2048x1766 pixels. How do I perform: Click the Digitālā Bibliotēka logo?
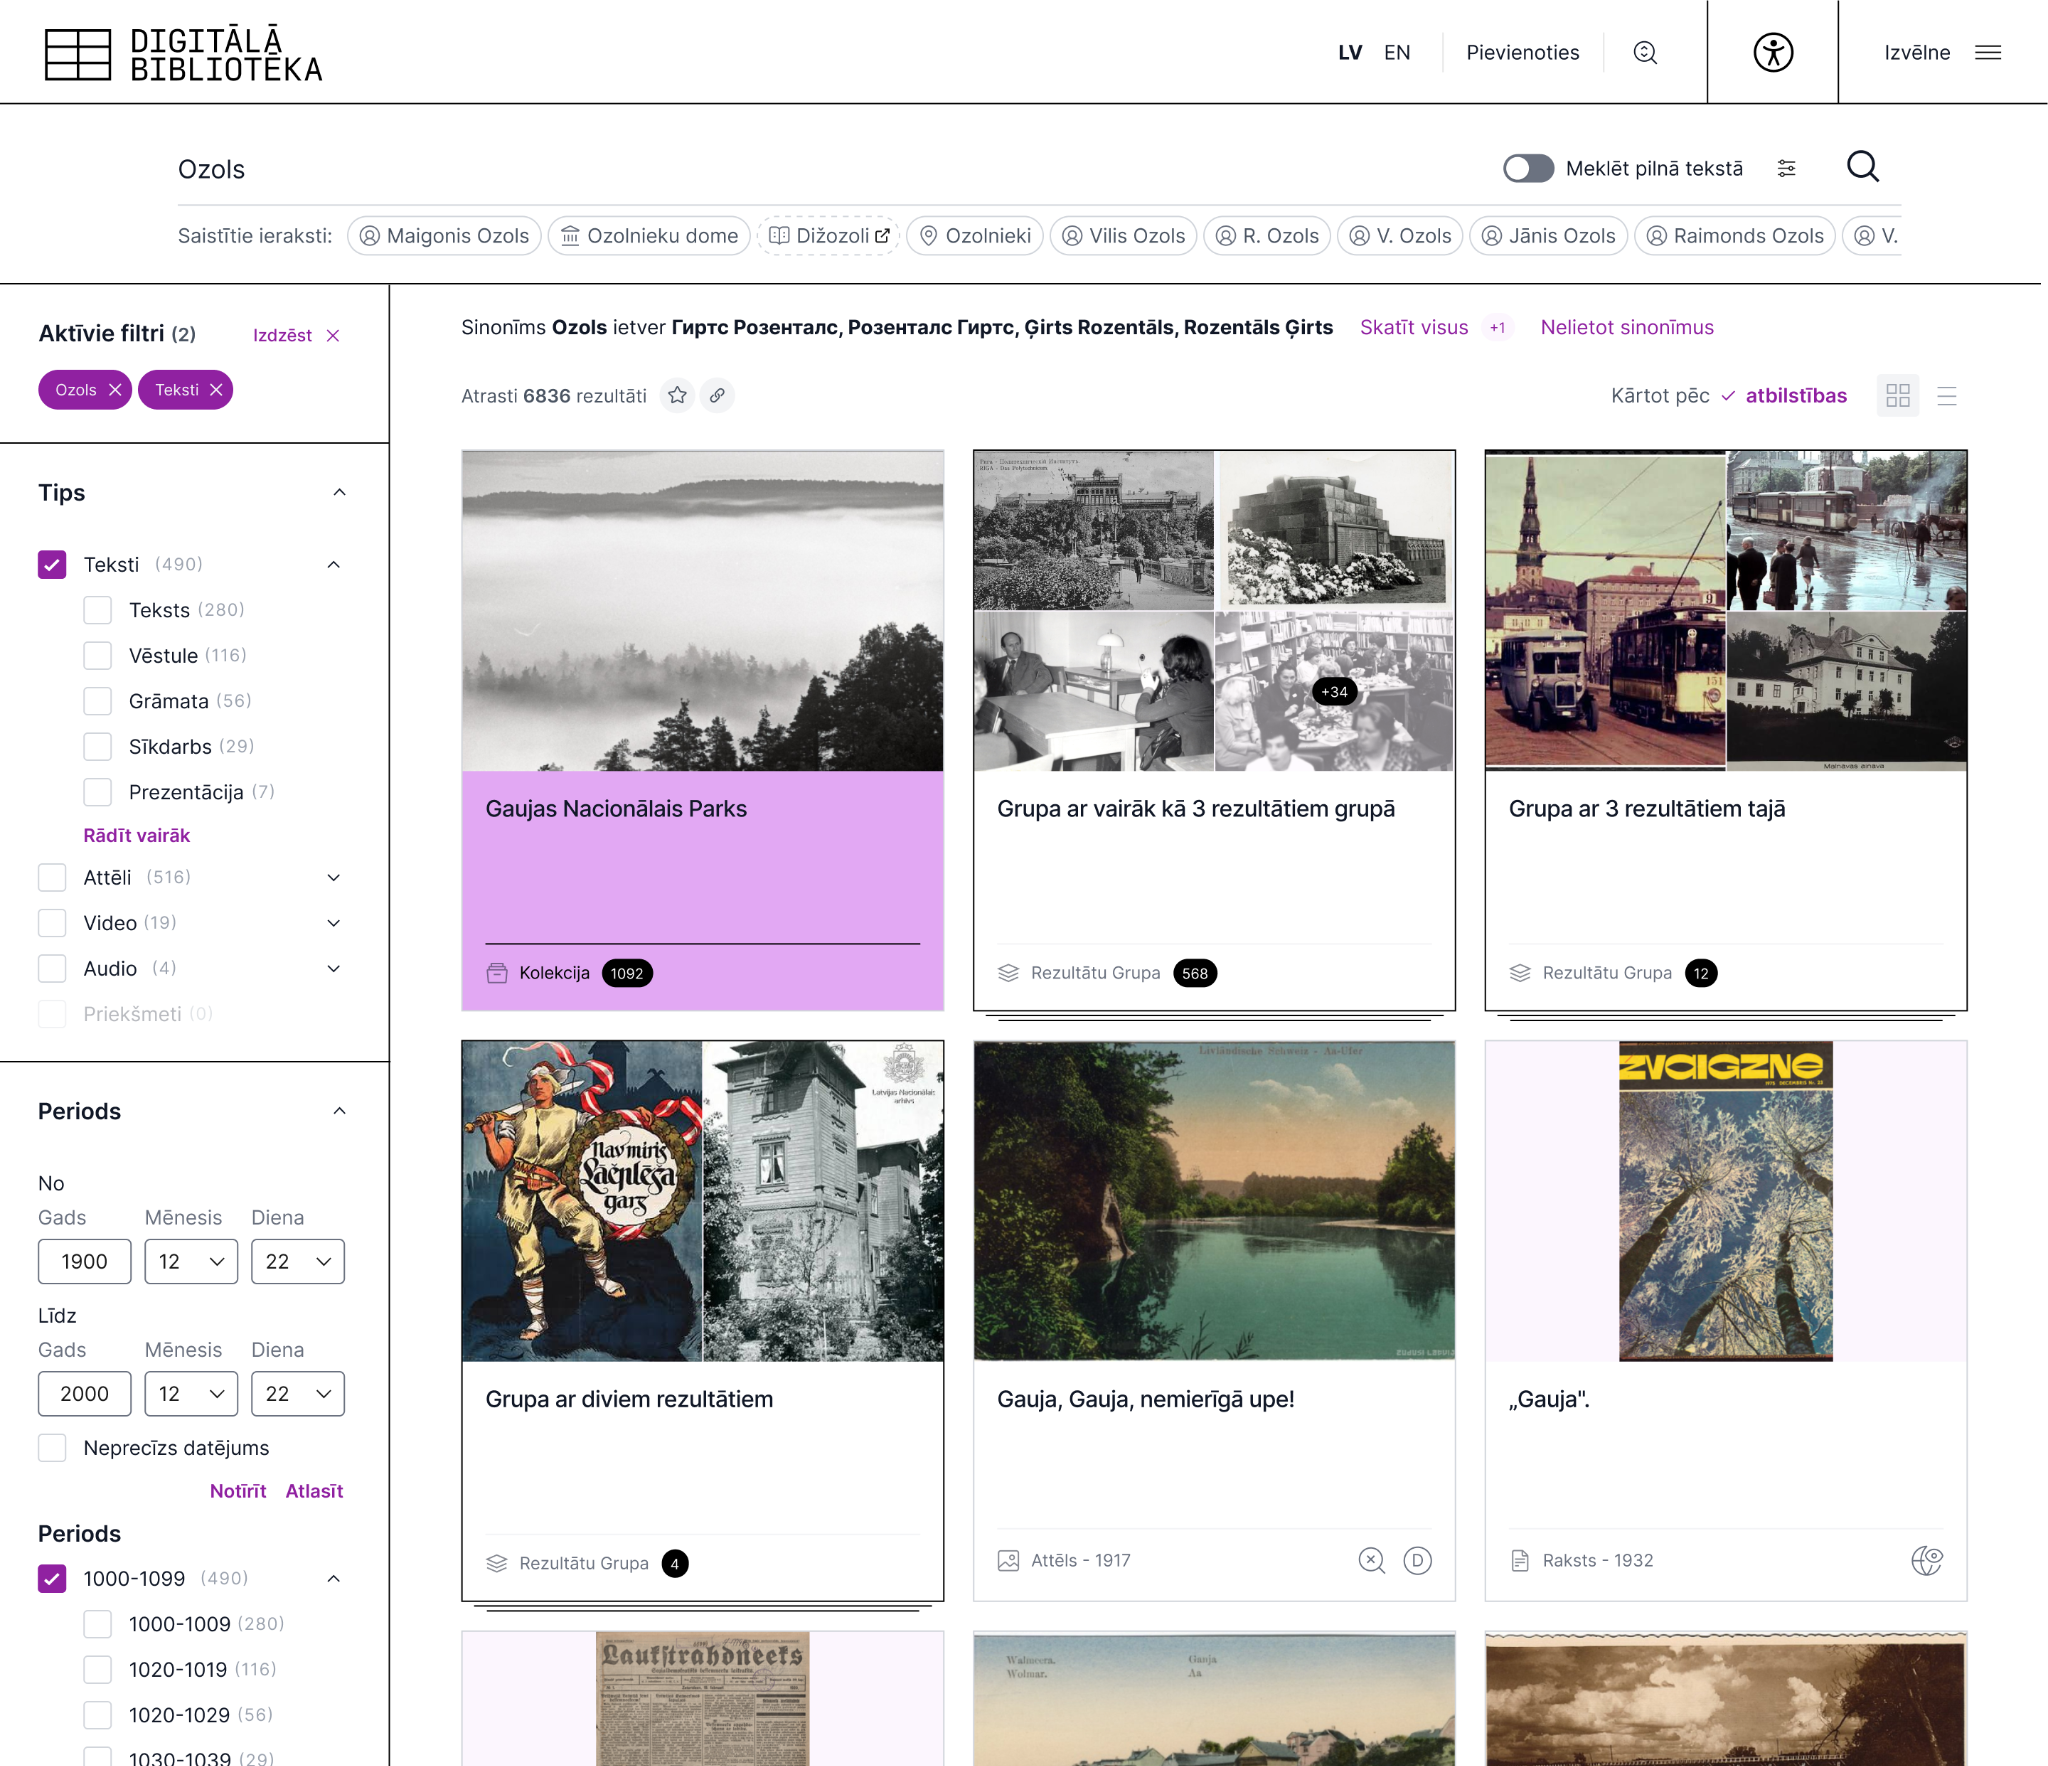pyautogui.click(x=183, y=53)
